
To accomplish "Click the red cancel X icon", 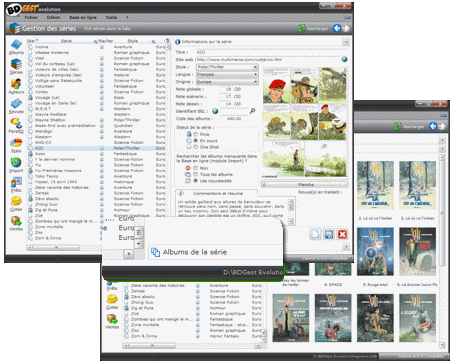I will [x=342, y=234].
